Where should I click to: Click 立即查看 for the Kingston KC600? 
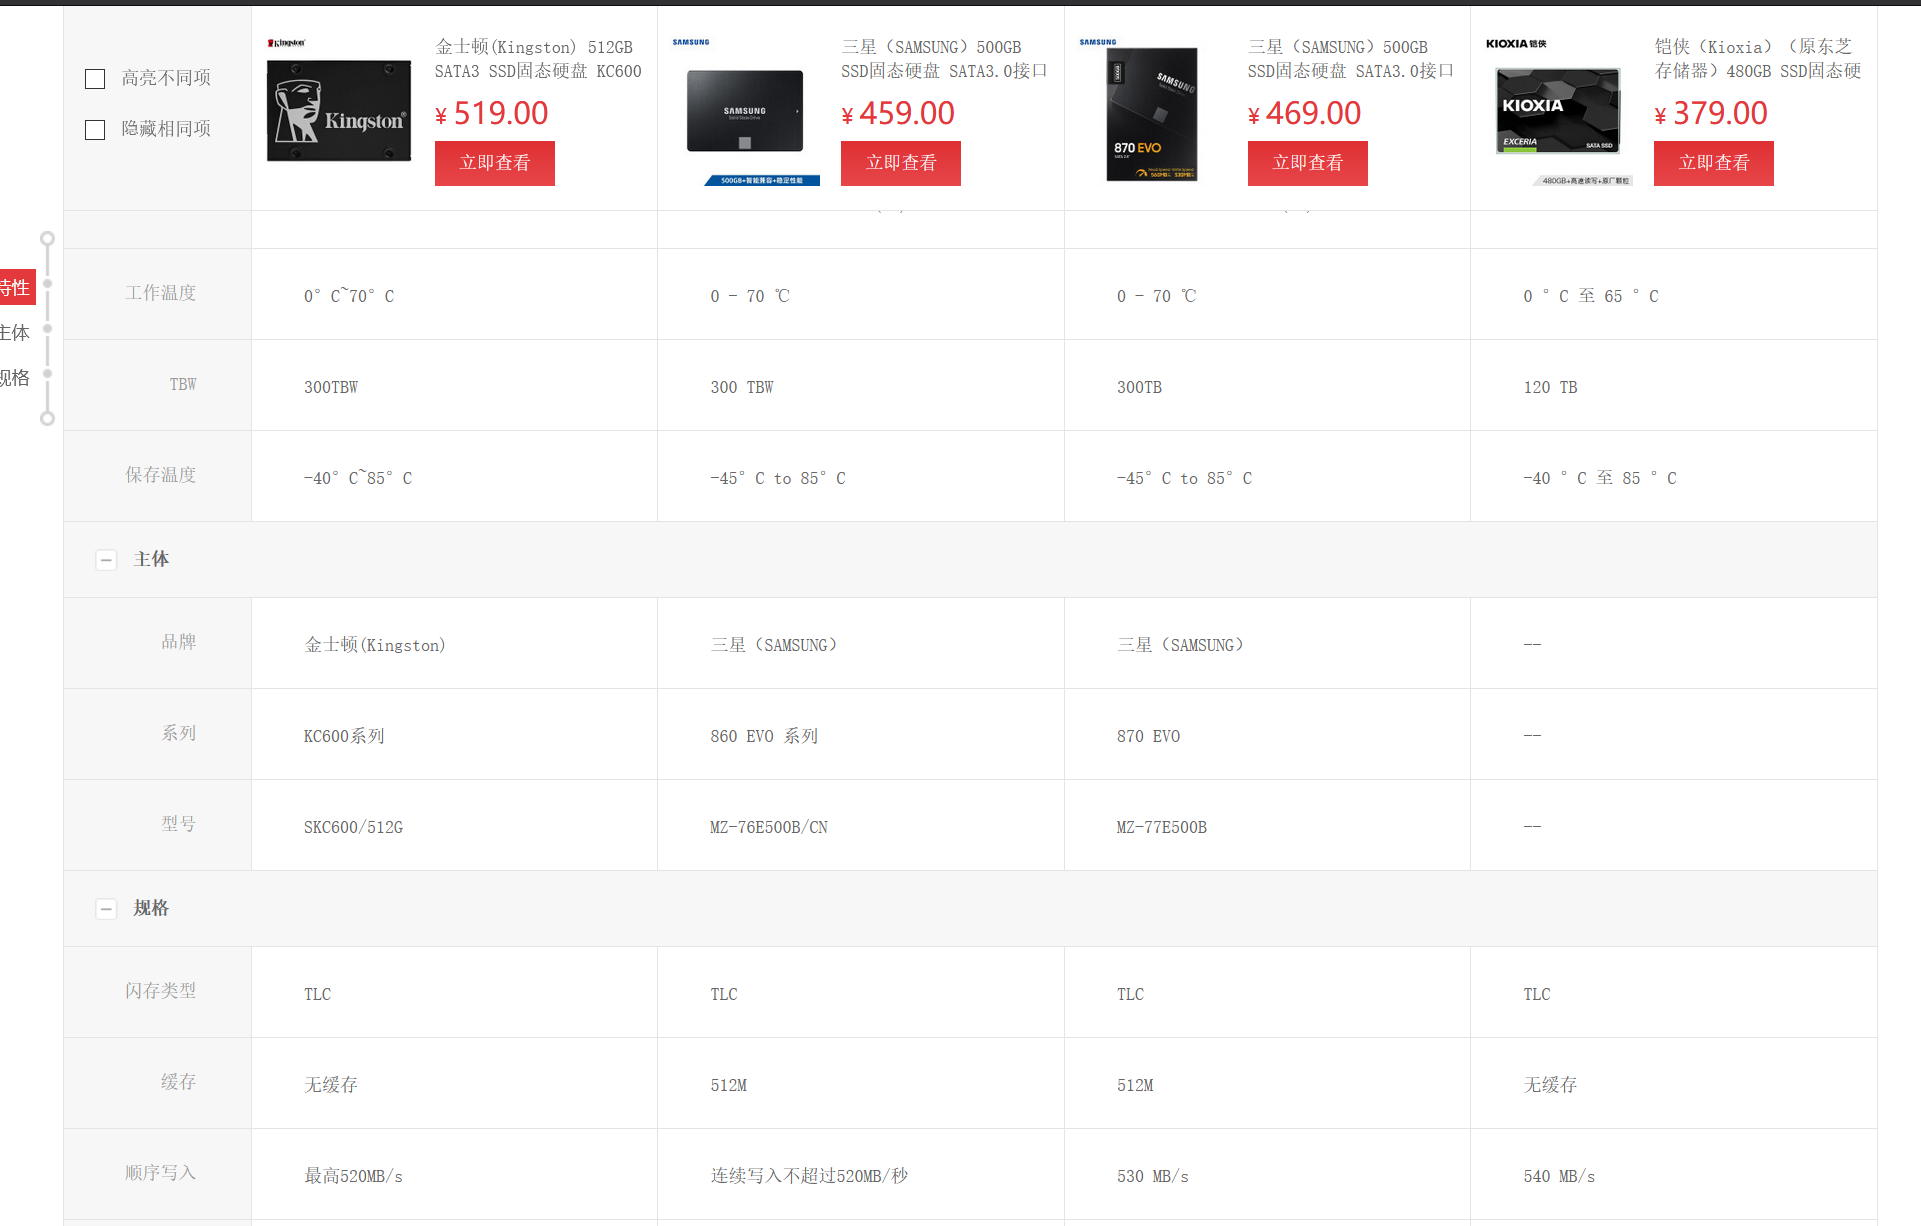tap(494, 163)
